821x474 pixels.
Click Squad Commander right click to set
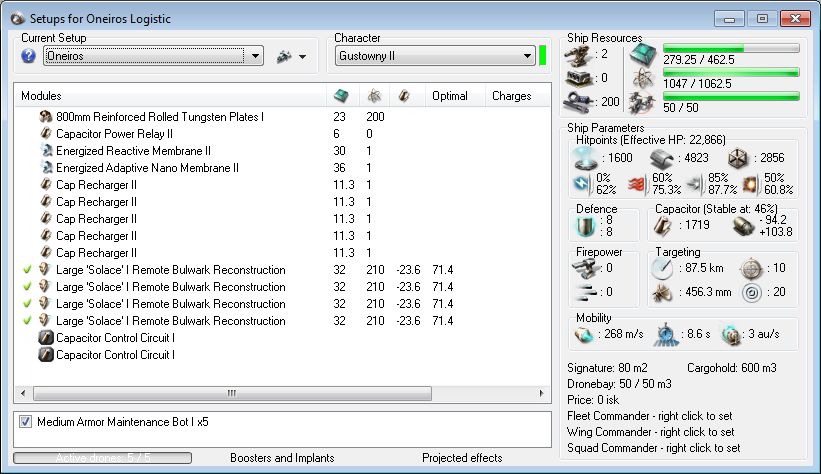653,448
